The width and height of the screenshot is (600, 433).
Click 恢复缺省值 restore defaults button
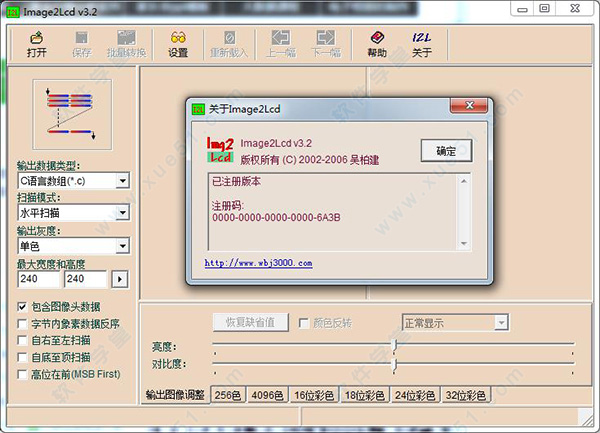251,322
